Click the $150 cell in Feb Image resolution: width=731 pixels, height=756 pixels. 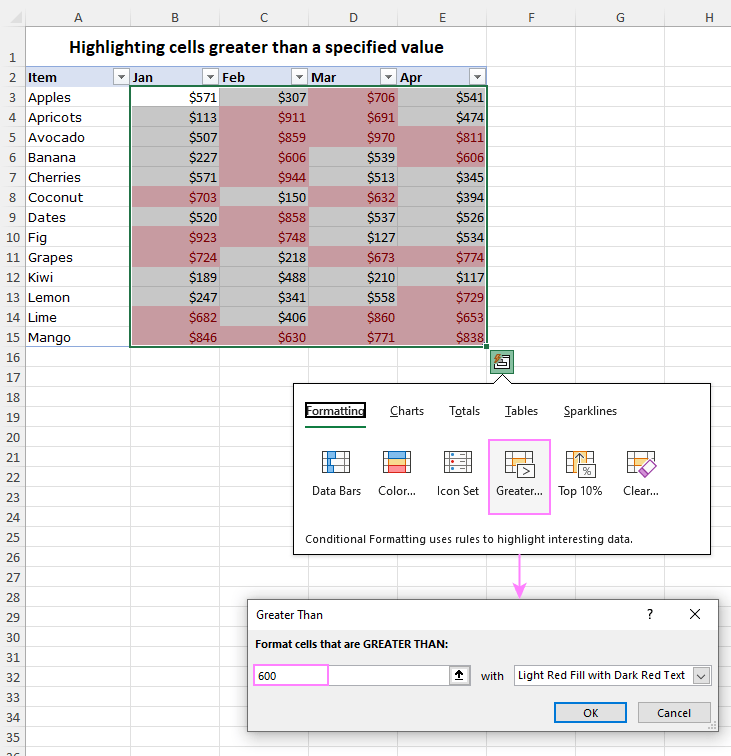tap(264, 197)
